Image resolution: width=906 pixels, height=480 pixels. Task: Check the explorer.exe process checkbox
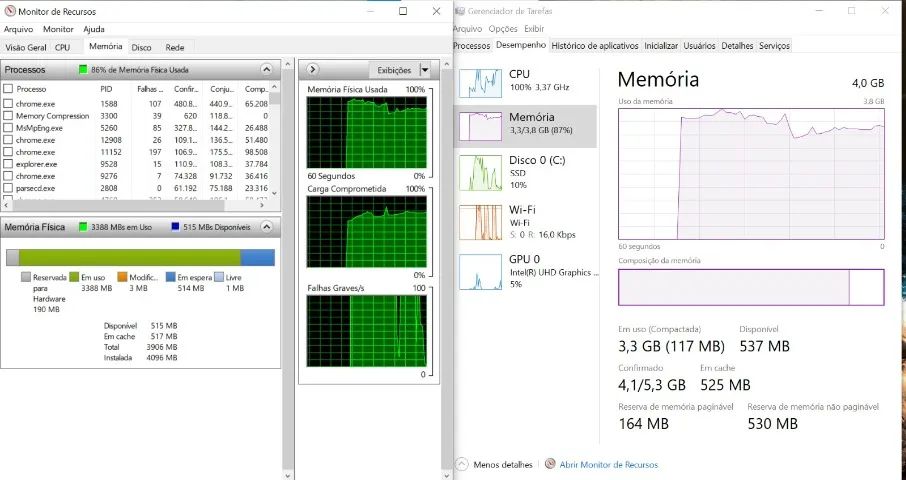(8, 164)
